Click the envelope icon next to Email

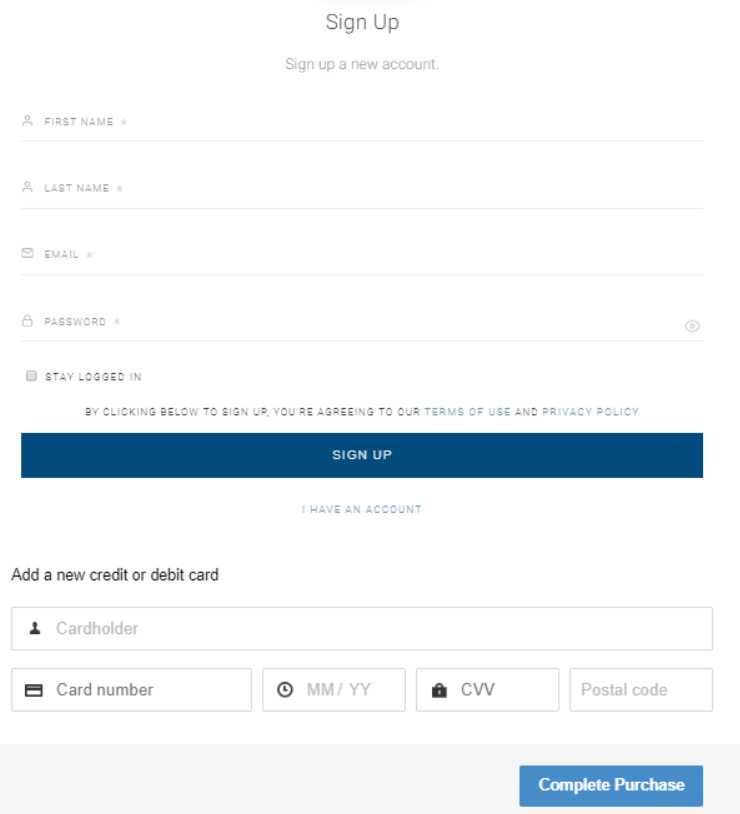coord(28,253)
